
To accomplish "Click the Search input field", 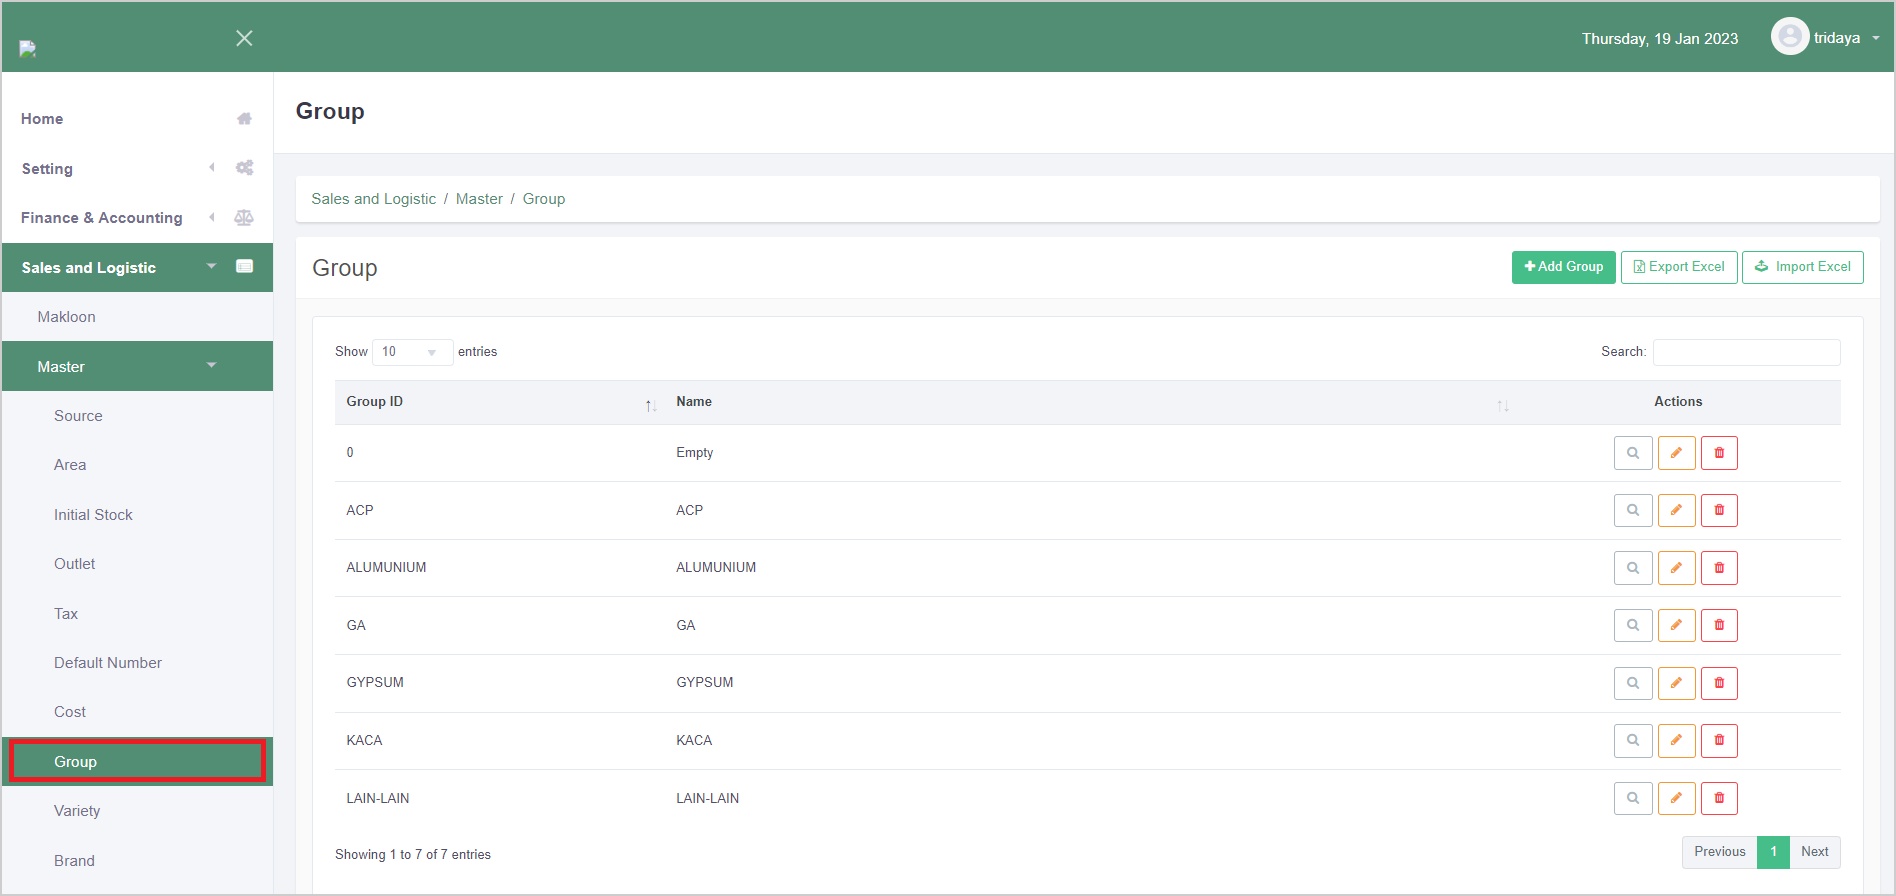I will click(1746, 352).
